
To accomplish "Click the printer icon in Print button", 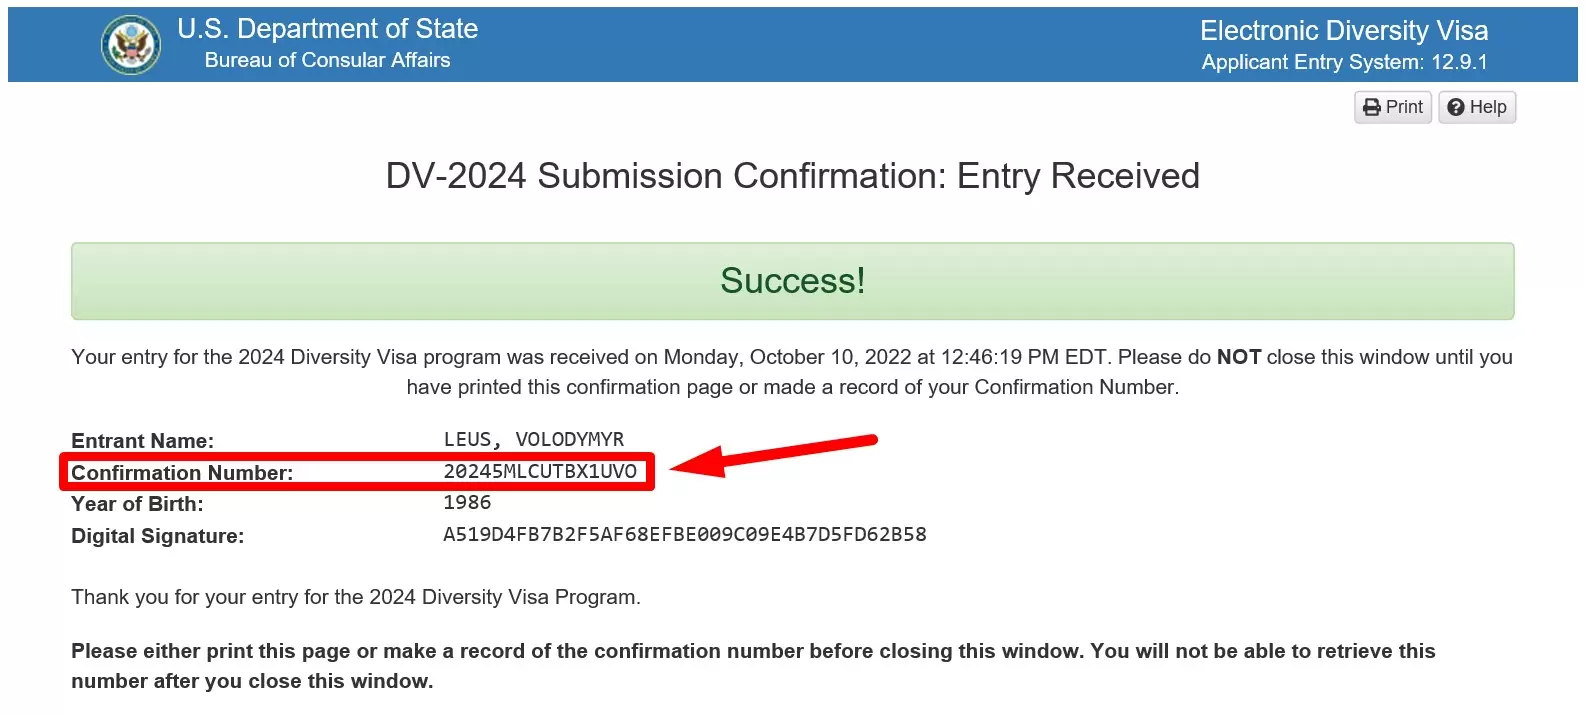I will tap(1372, 107).
